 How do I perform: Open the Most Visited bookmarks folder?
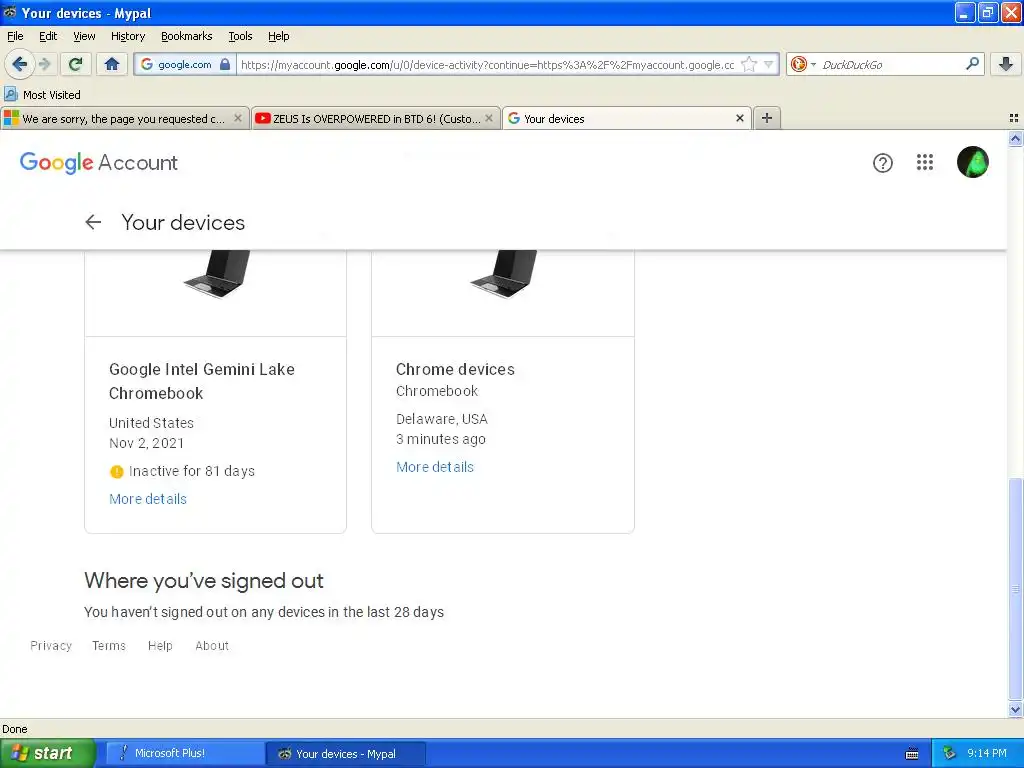tap(42, 95)
